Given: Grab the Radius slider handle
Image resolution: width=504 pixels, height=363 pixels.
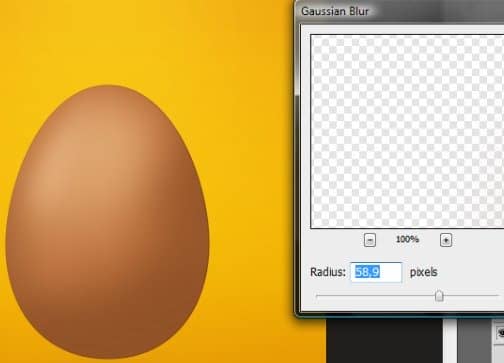Looking at the screenshot, I should click(439, 295).
